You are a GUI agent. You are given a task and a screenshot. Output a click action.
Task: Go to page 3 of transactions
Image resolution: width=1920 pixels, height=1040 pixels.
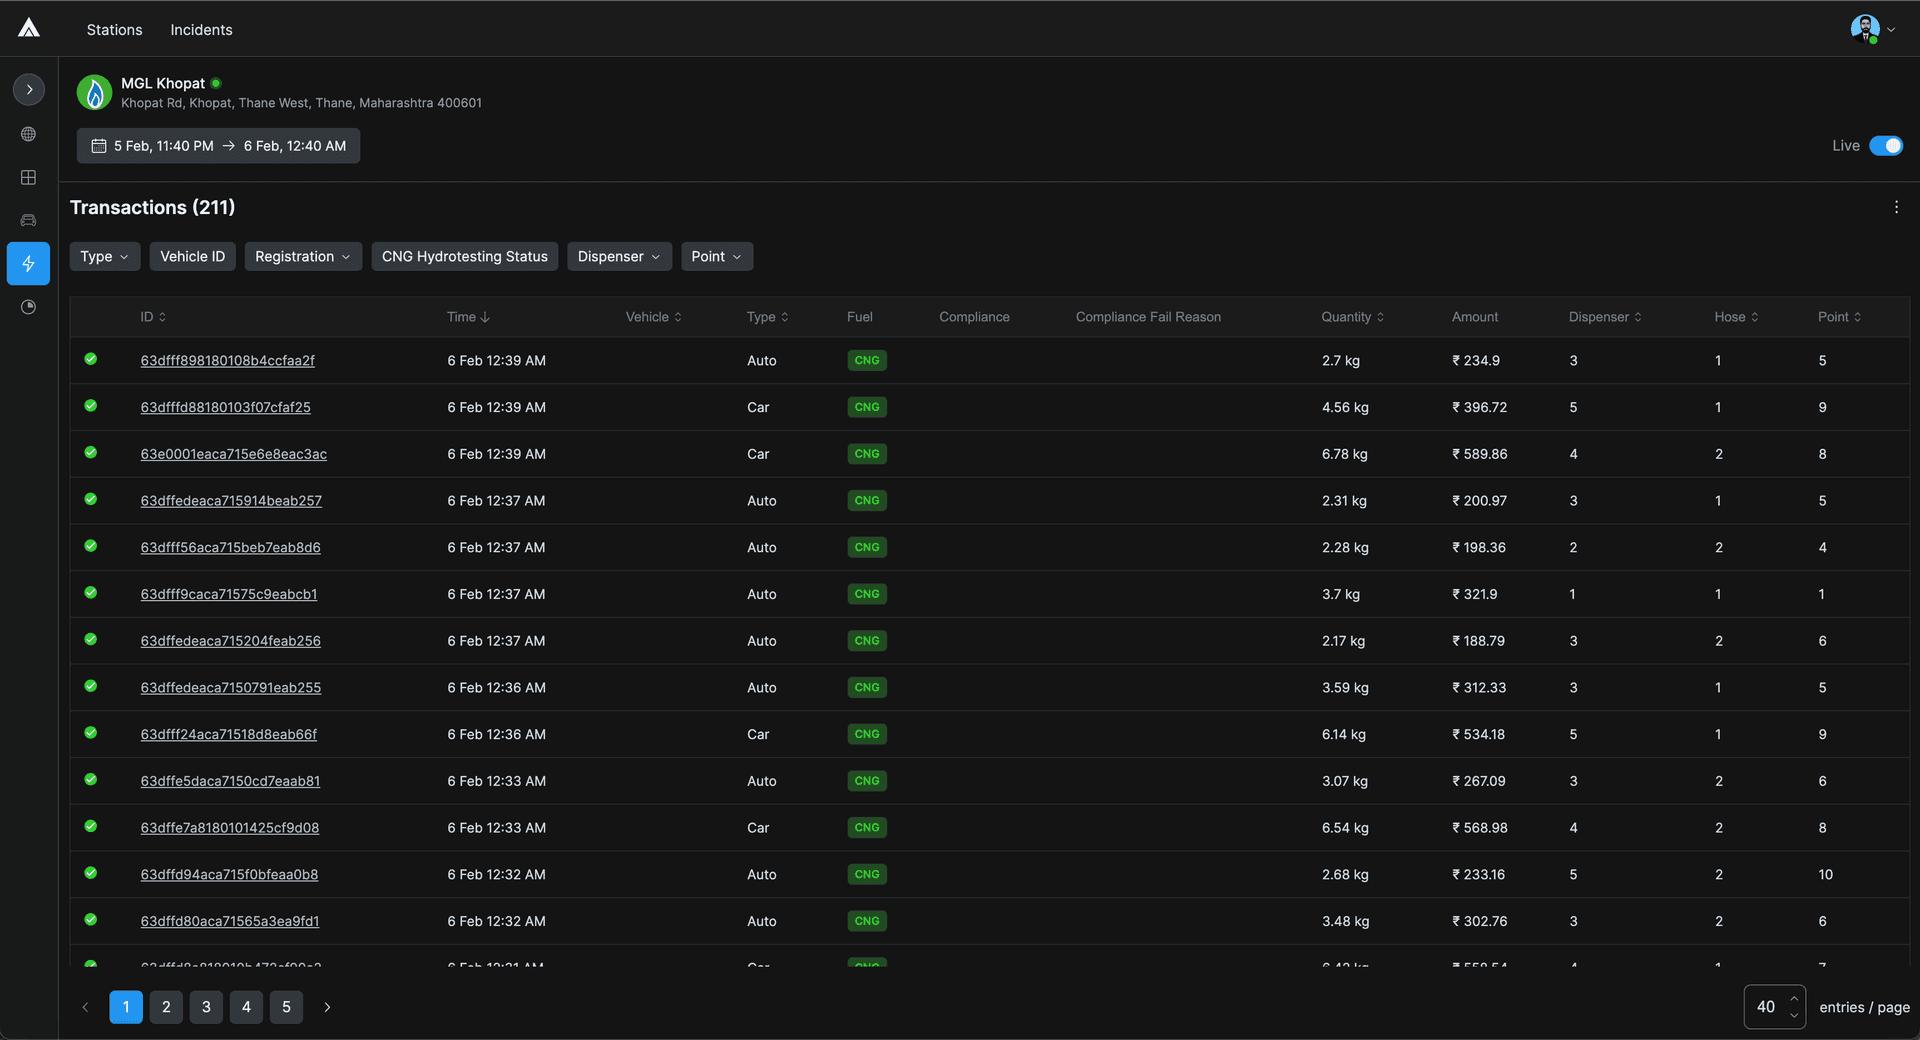[x=206, y=1007]
